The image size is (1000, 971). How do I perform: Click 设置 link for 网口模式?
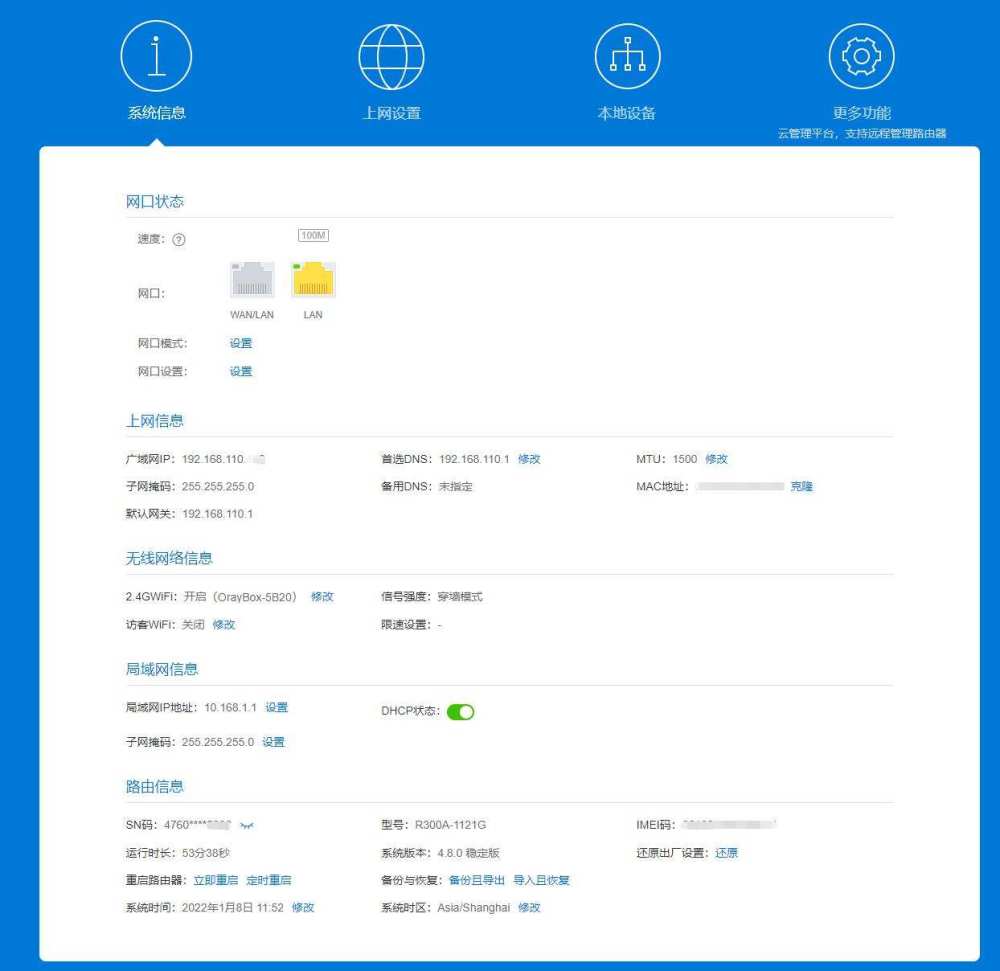(x=241, y=343)
